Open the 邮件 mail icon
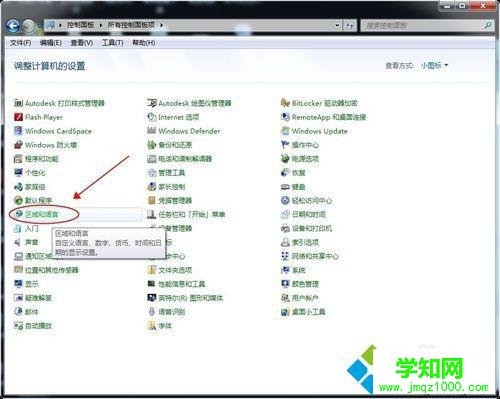Screen dimensions: 500x399 tap(18, 312)
